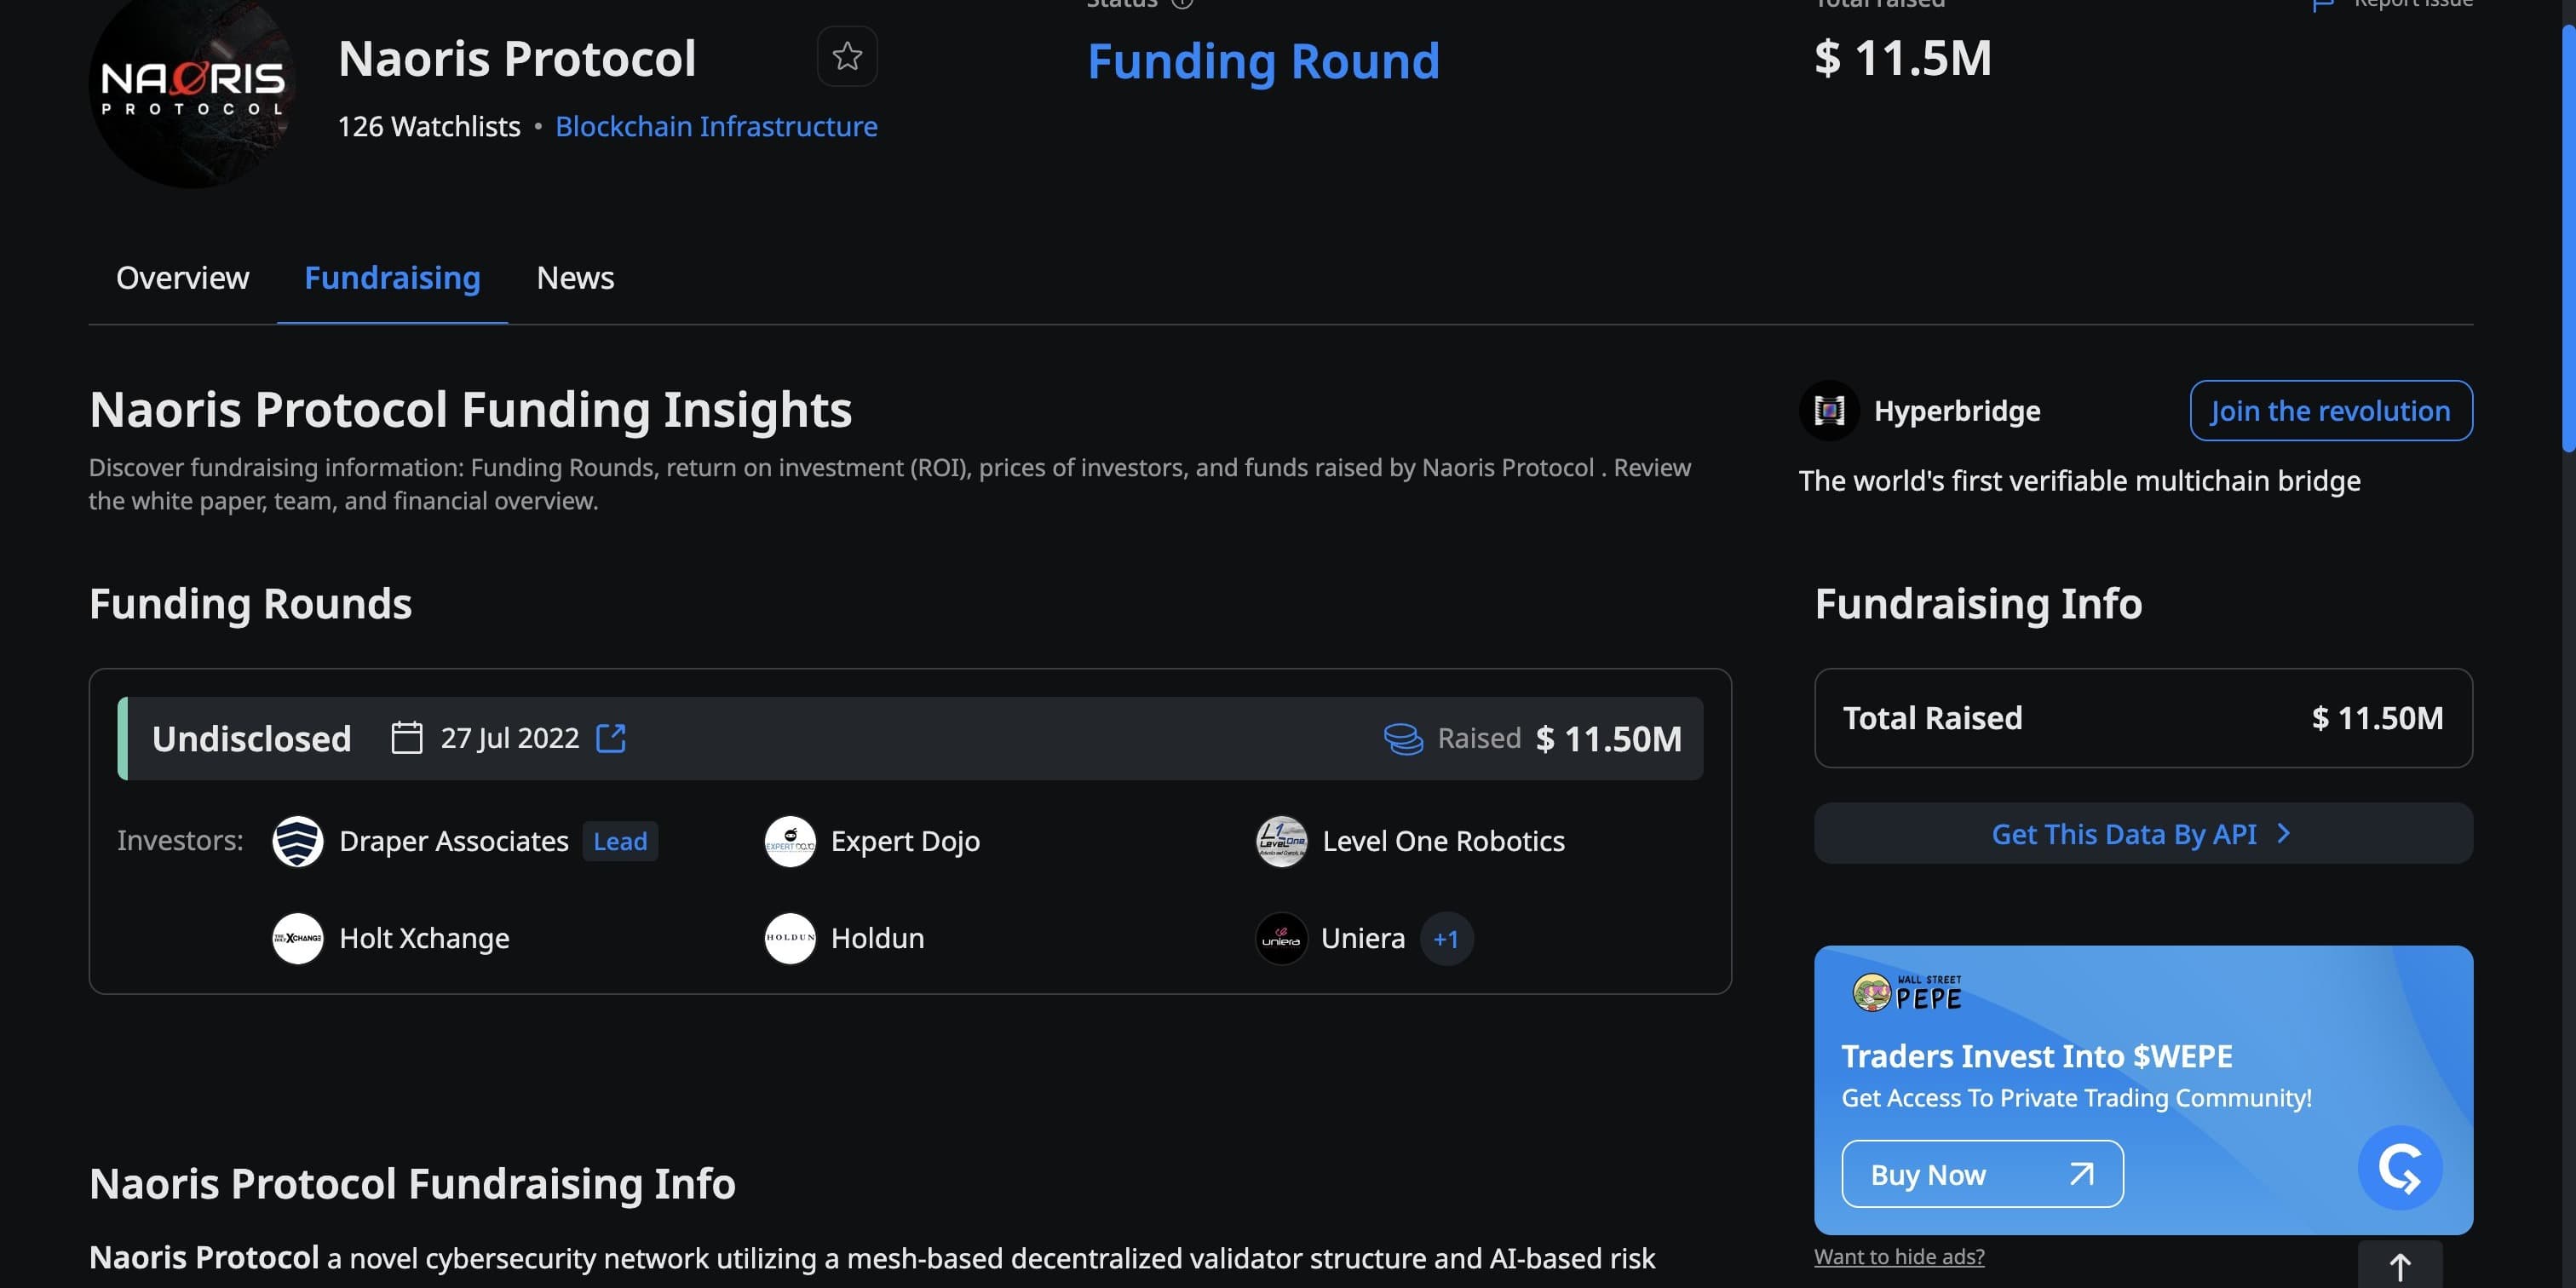Click the Undisclosed round label

coord(251,738)
